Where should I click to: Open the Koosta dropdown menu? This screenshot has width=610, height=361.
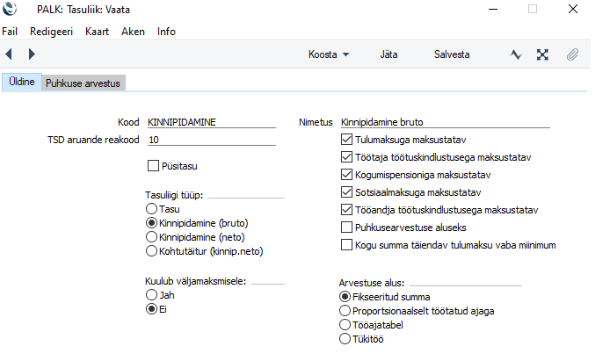(328, 54)
